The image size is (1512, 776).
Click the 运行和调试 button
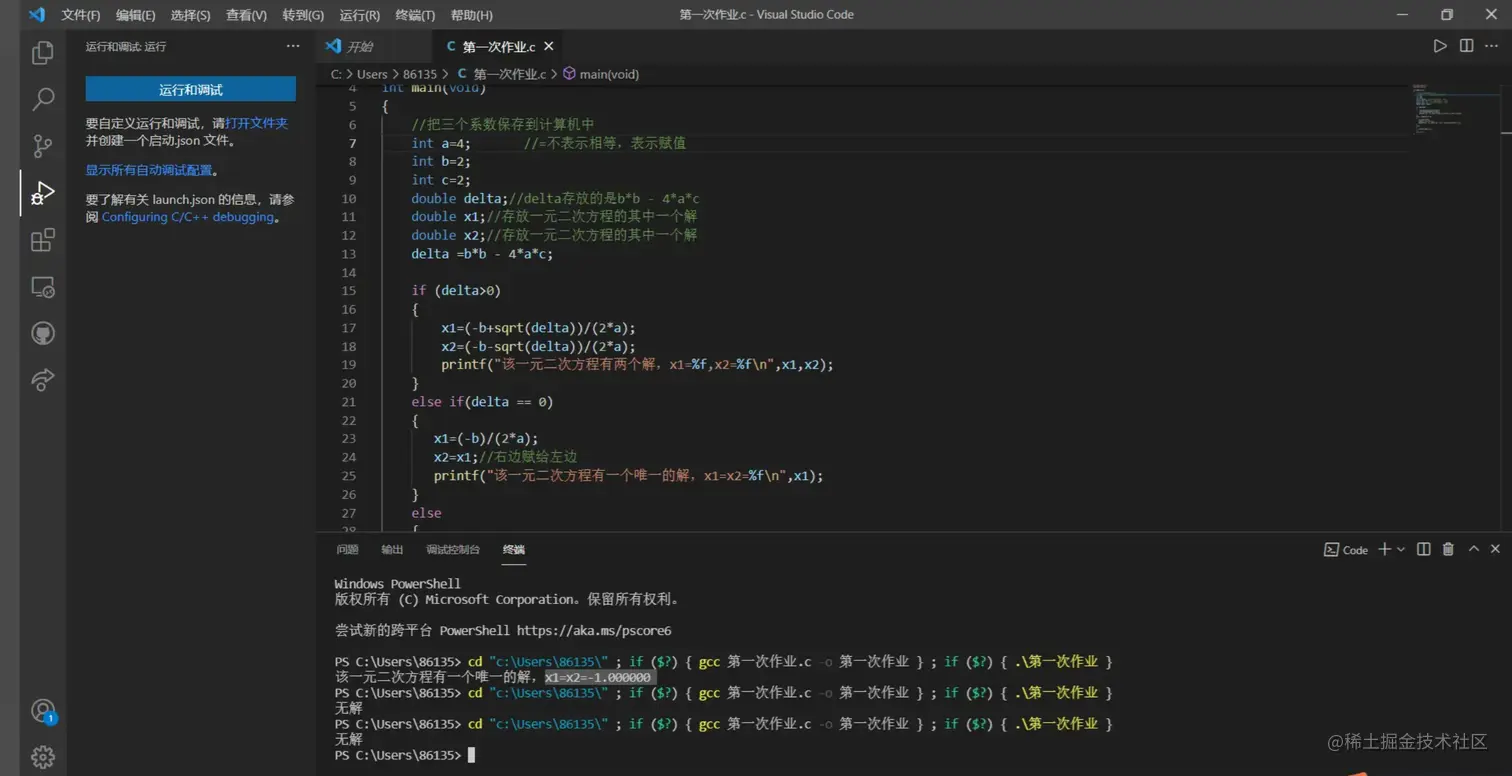pos(190,89)
